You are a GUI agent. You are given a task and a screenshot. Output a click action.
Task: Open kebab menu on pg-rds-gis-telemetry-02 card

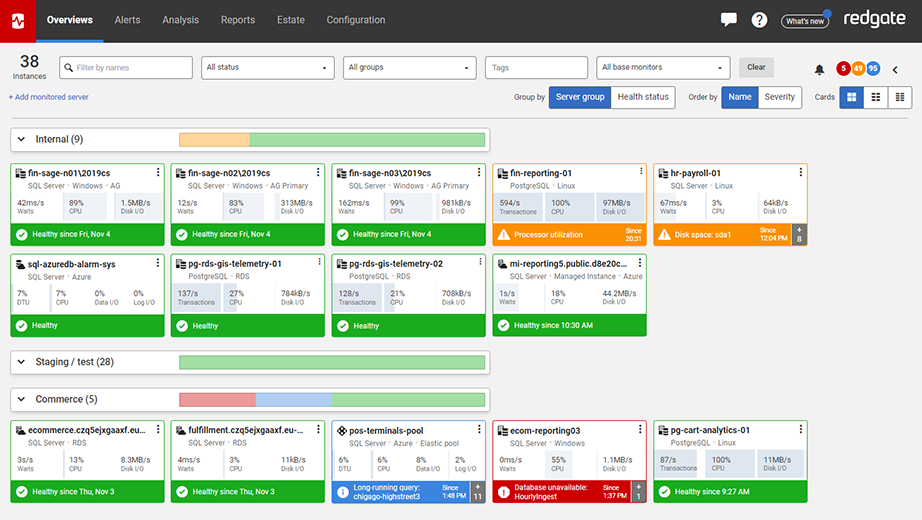click(480, 262)
